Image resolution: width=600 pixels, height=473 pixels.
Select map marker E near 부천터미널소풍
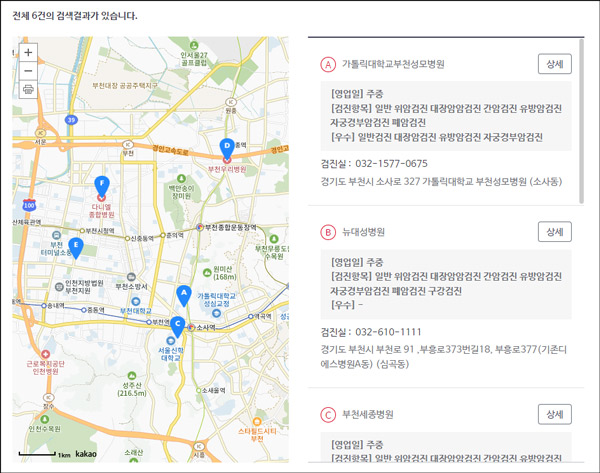76,248
